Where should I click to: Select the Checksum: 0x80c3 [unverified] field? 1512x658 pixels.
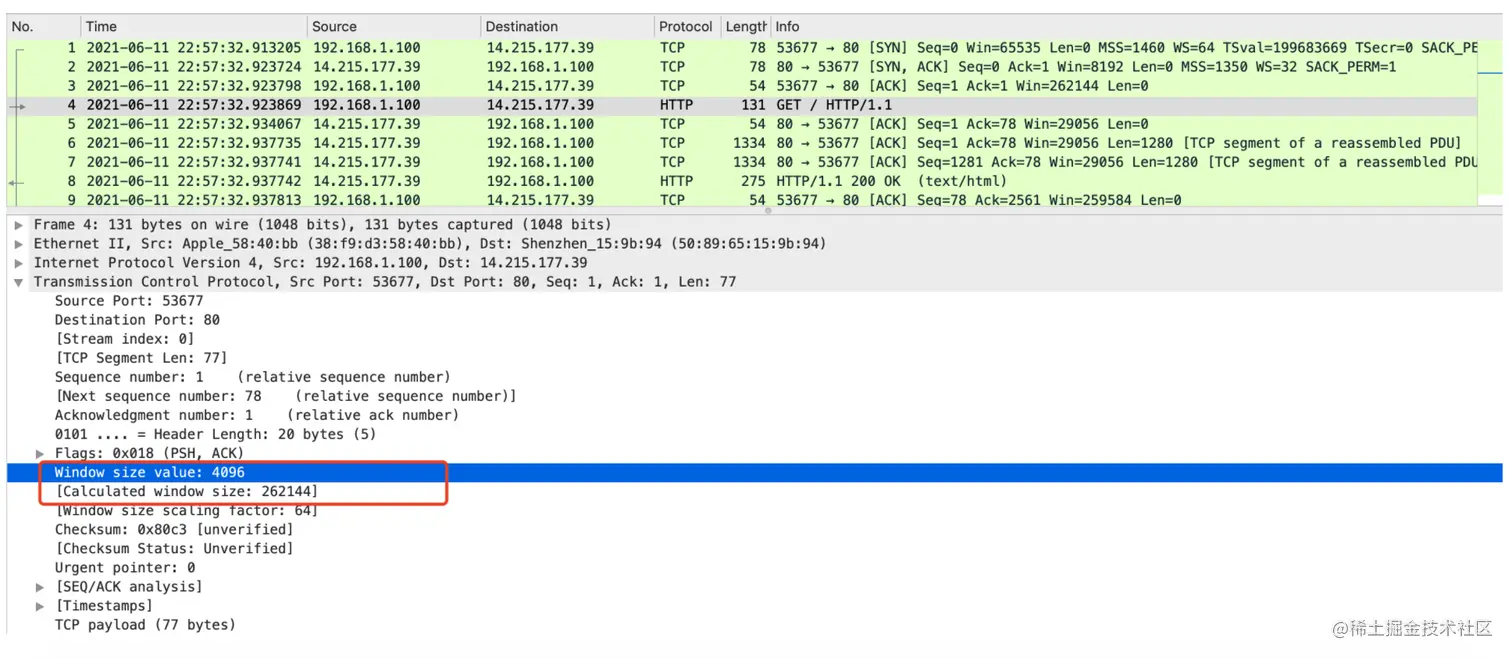(x=174, y=529)
